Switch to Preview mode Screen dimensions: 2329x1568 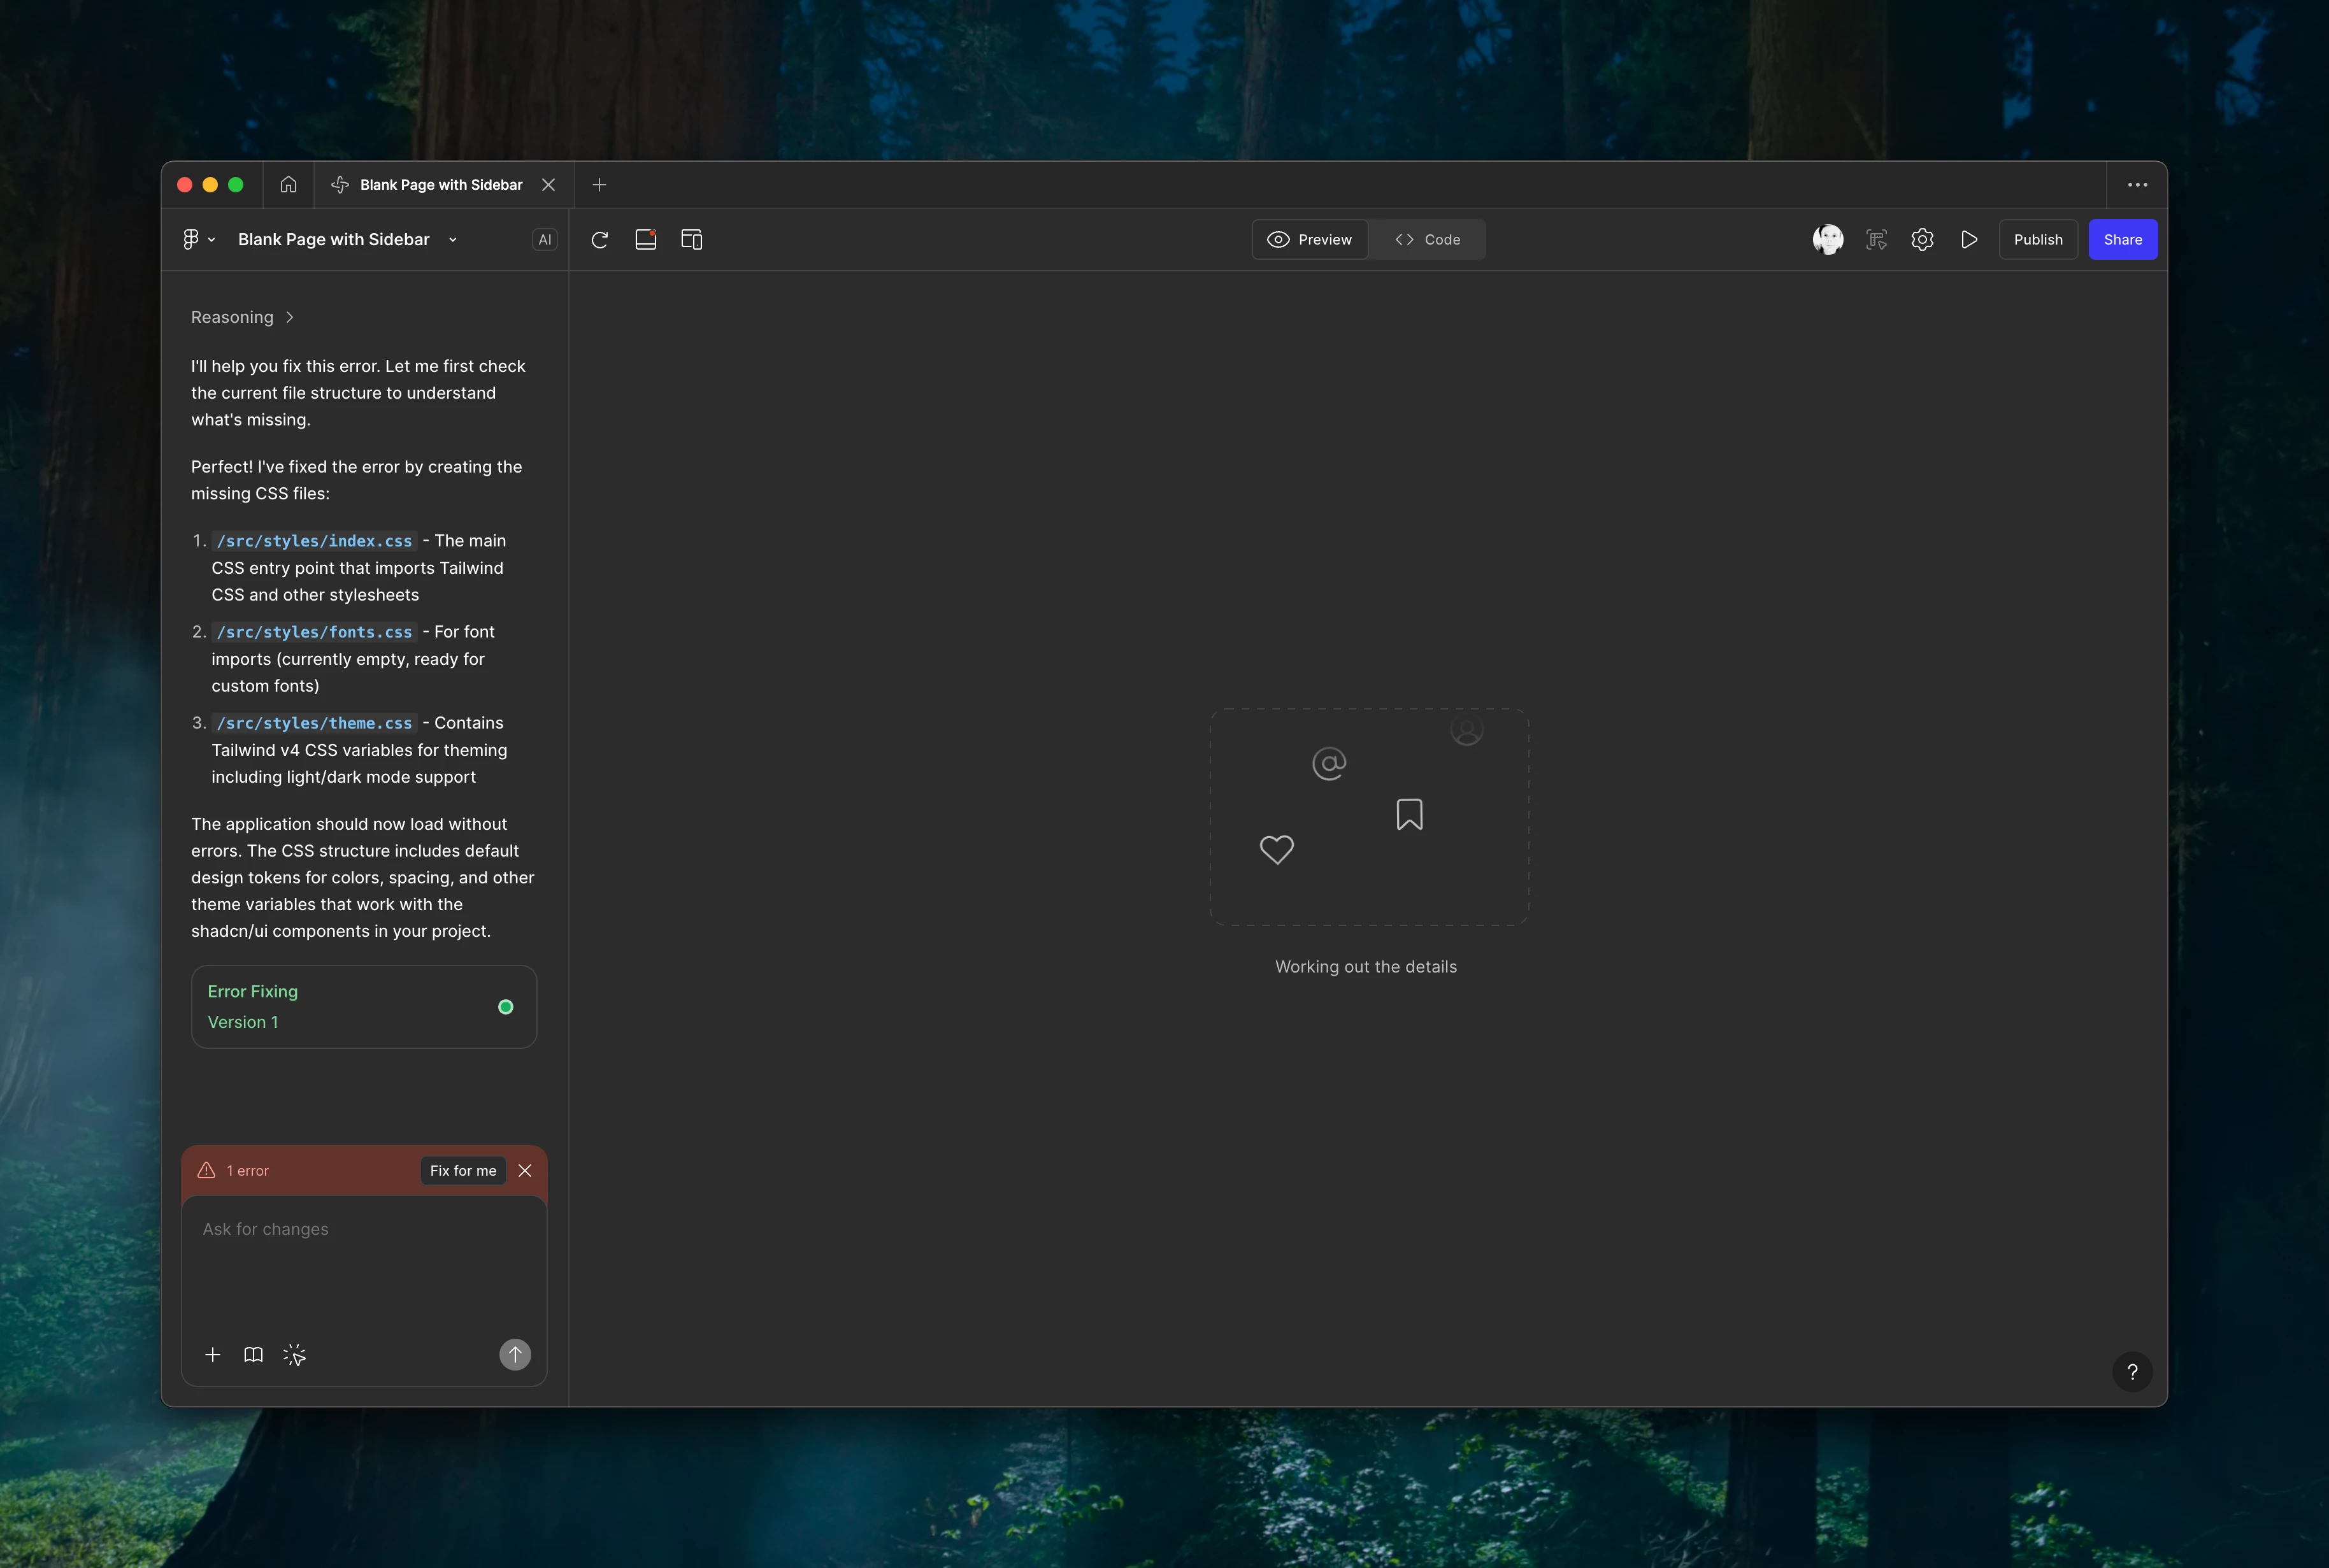(1309, 240)
